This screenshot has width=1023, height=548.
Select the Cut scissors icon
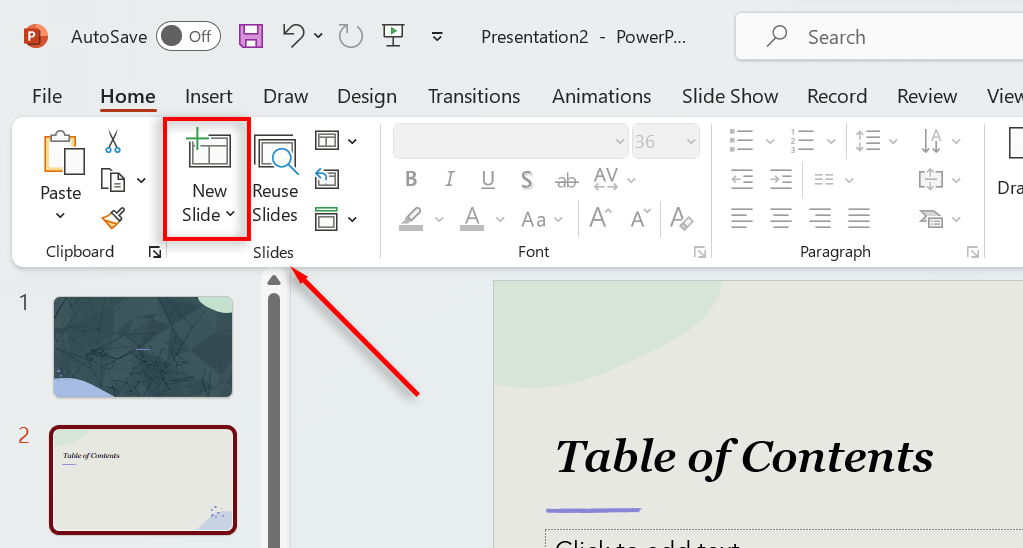[112, 142]
